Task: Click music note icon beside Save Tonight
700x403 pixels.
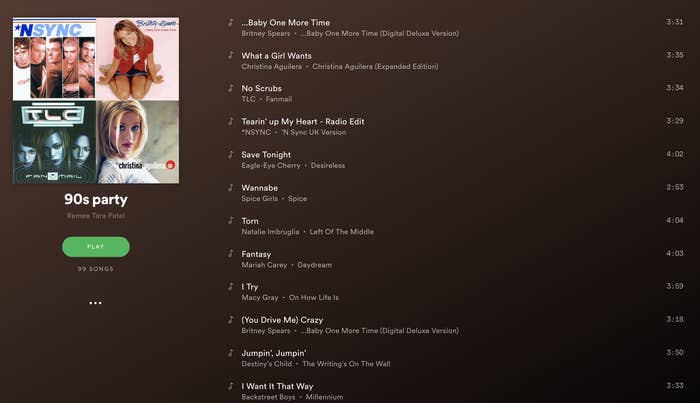Action: pos(230,154)
